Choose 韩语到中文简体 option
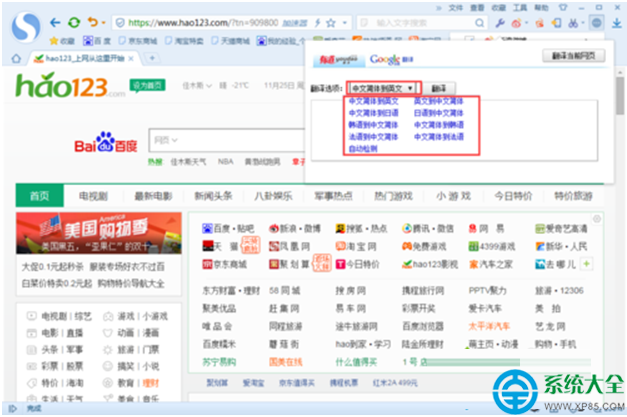Image resolution: width=627 pixels, height=417 pixels. [373, 125]
